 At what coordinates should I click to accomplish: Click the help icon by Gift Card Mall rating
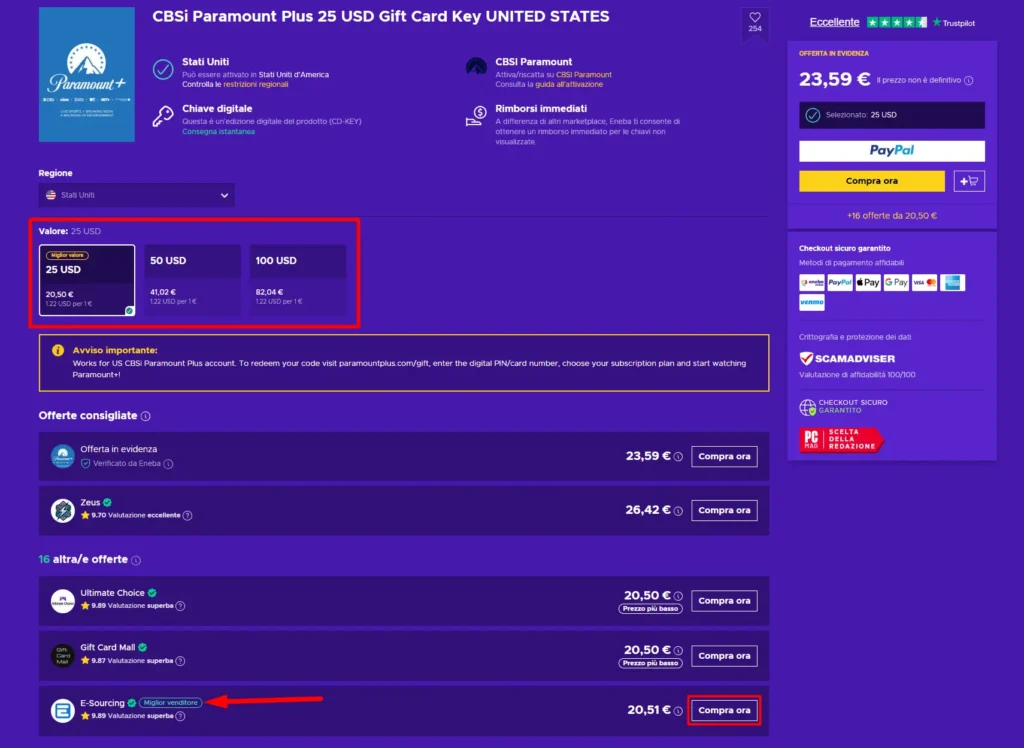(180, 660)
